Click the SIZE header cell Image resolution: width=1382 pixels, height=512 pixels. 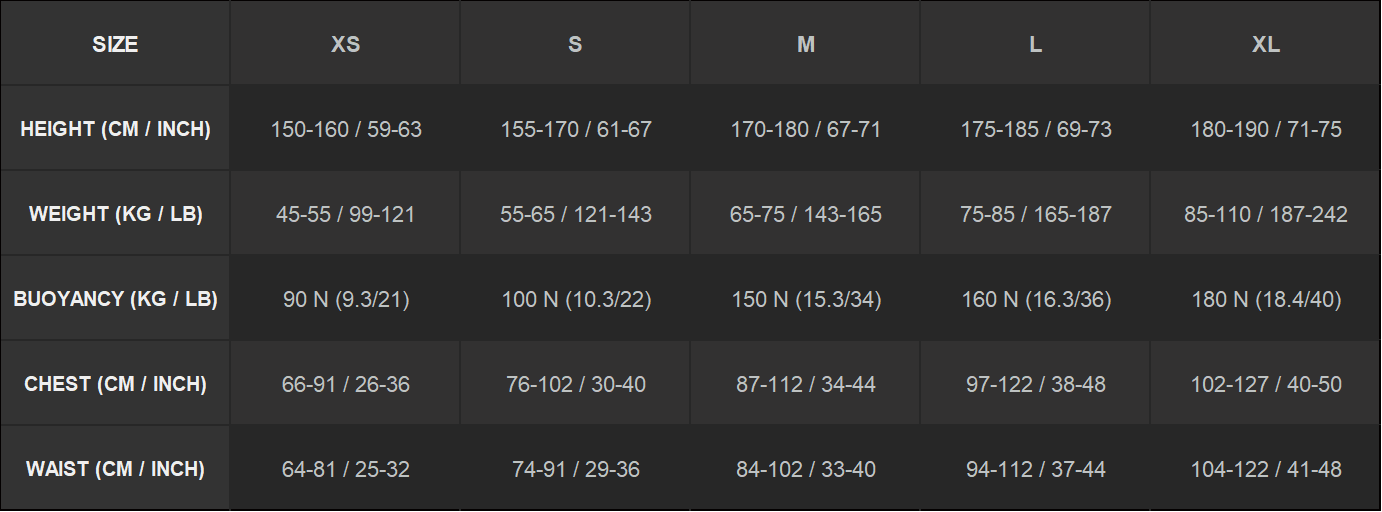[115, 44]
